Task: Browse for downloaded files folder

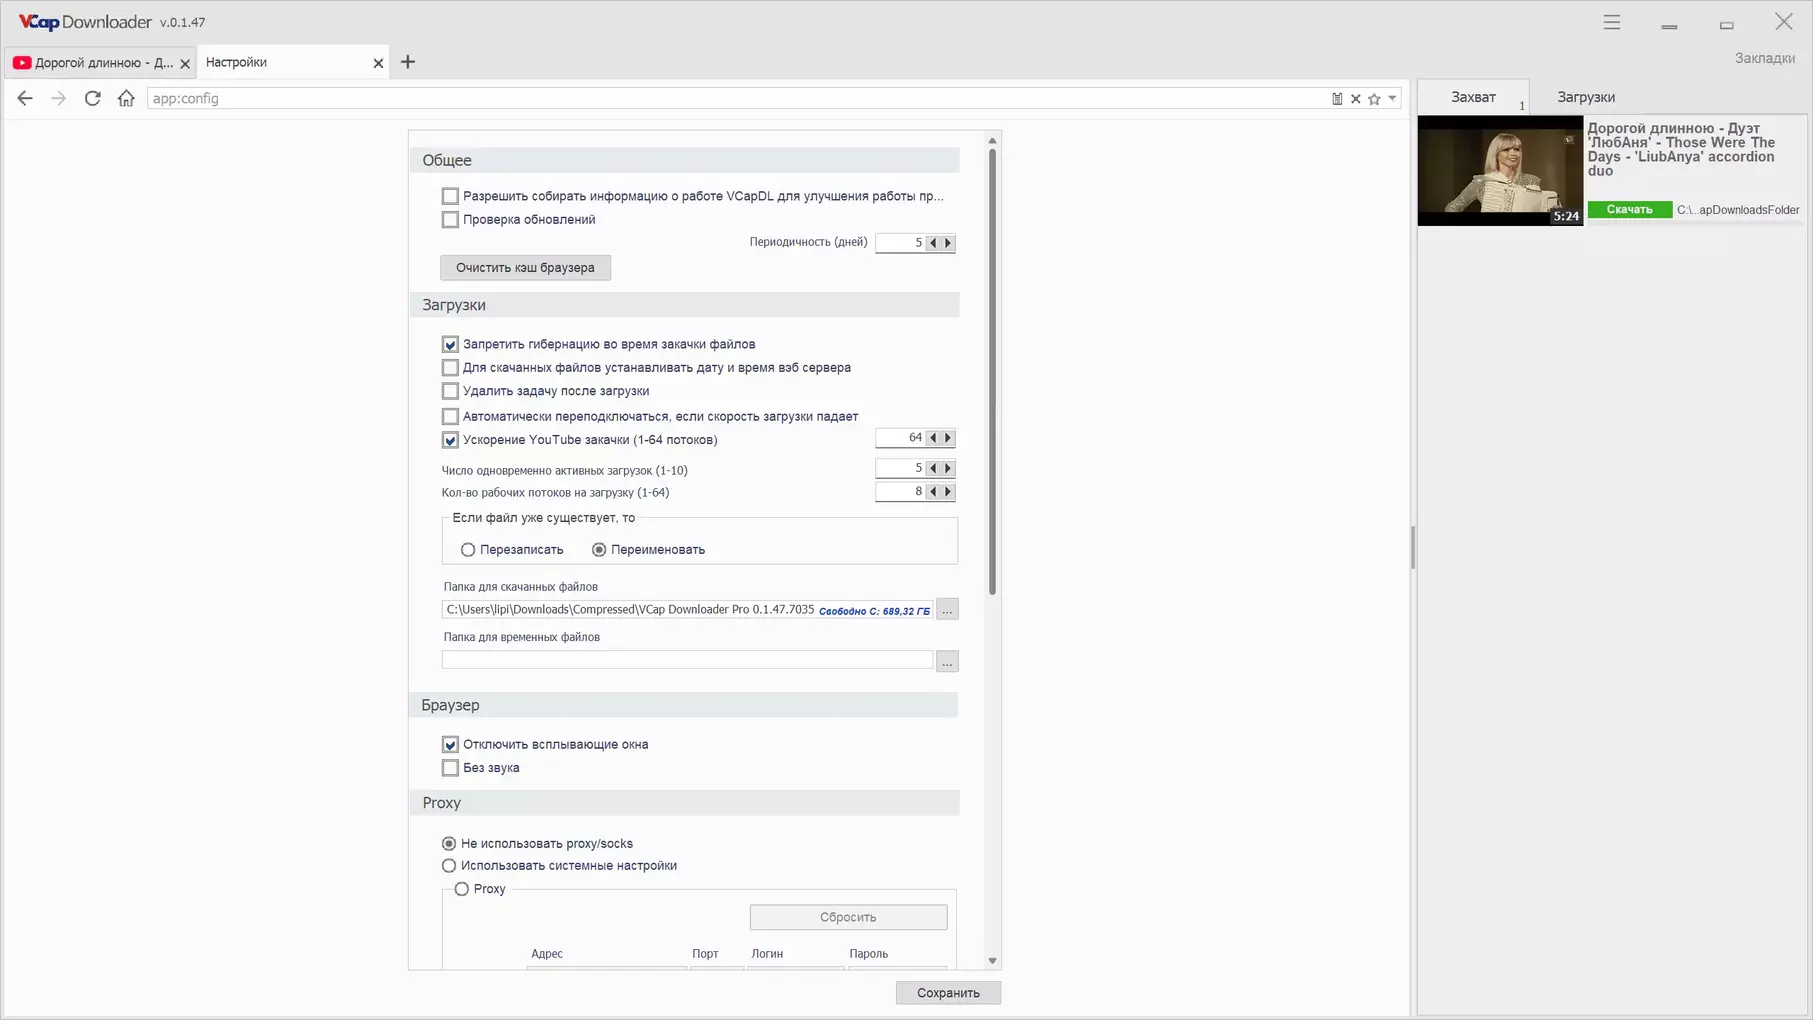Action: (x=947, y=609)
